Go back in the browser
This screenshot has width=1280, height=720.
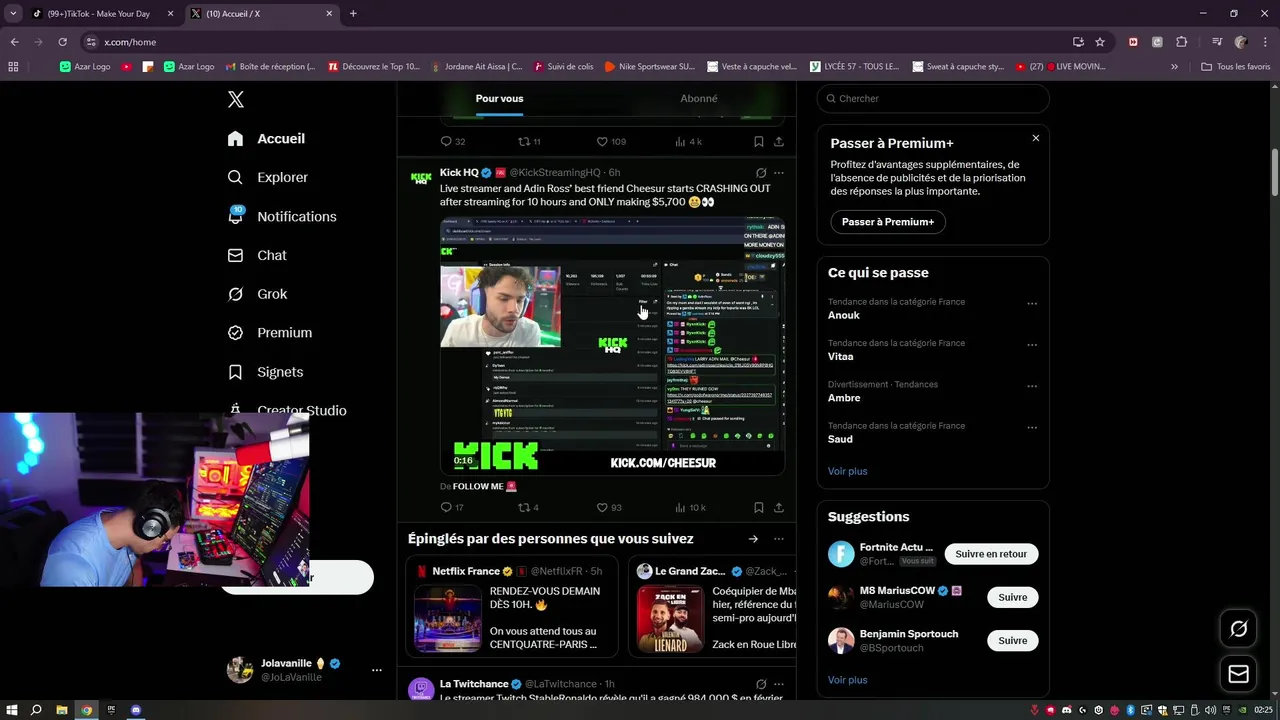[14, 42]
